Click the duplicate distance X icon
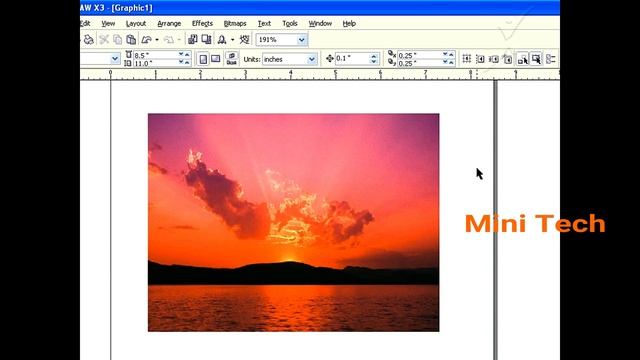Viewport: 640px width, 360px height. [x=392, y=54]
